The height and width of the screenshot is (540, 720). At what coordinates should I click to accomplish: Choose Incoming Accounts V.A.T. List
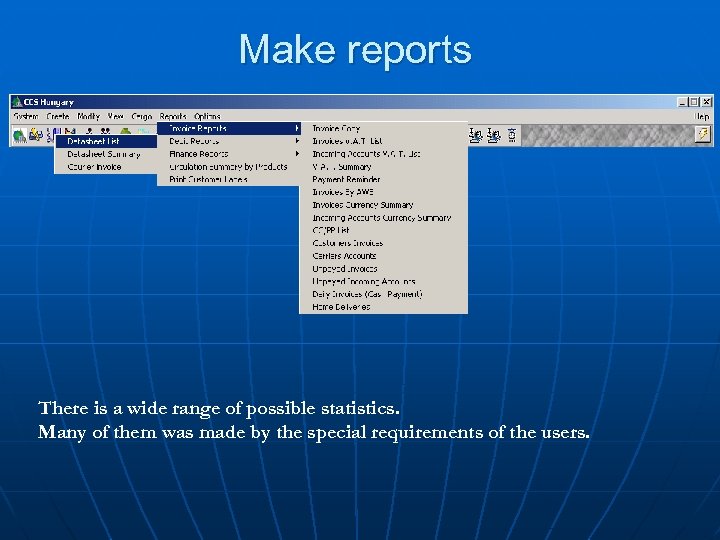(383, 154)
